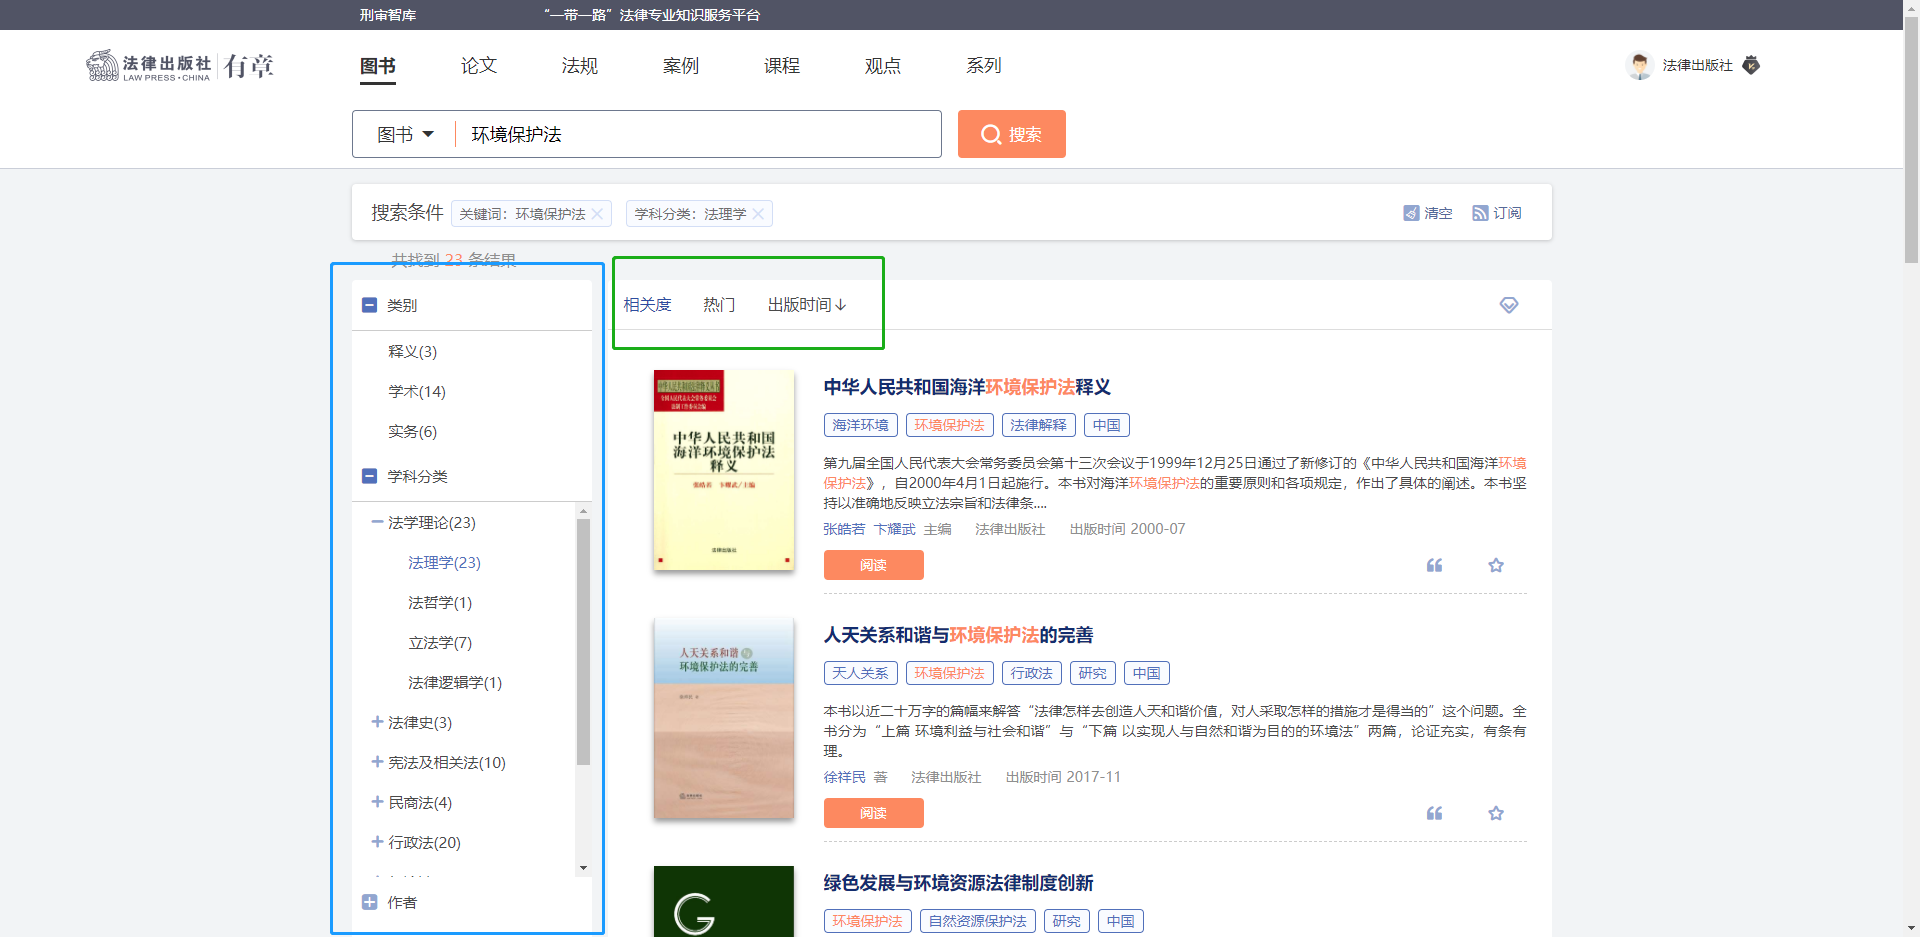Image resolution: width=1920 pixels, height=937 pixels.
Task: Open the user avatar for 法律出版社
Action: 1639,66
